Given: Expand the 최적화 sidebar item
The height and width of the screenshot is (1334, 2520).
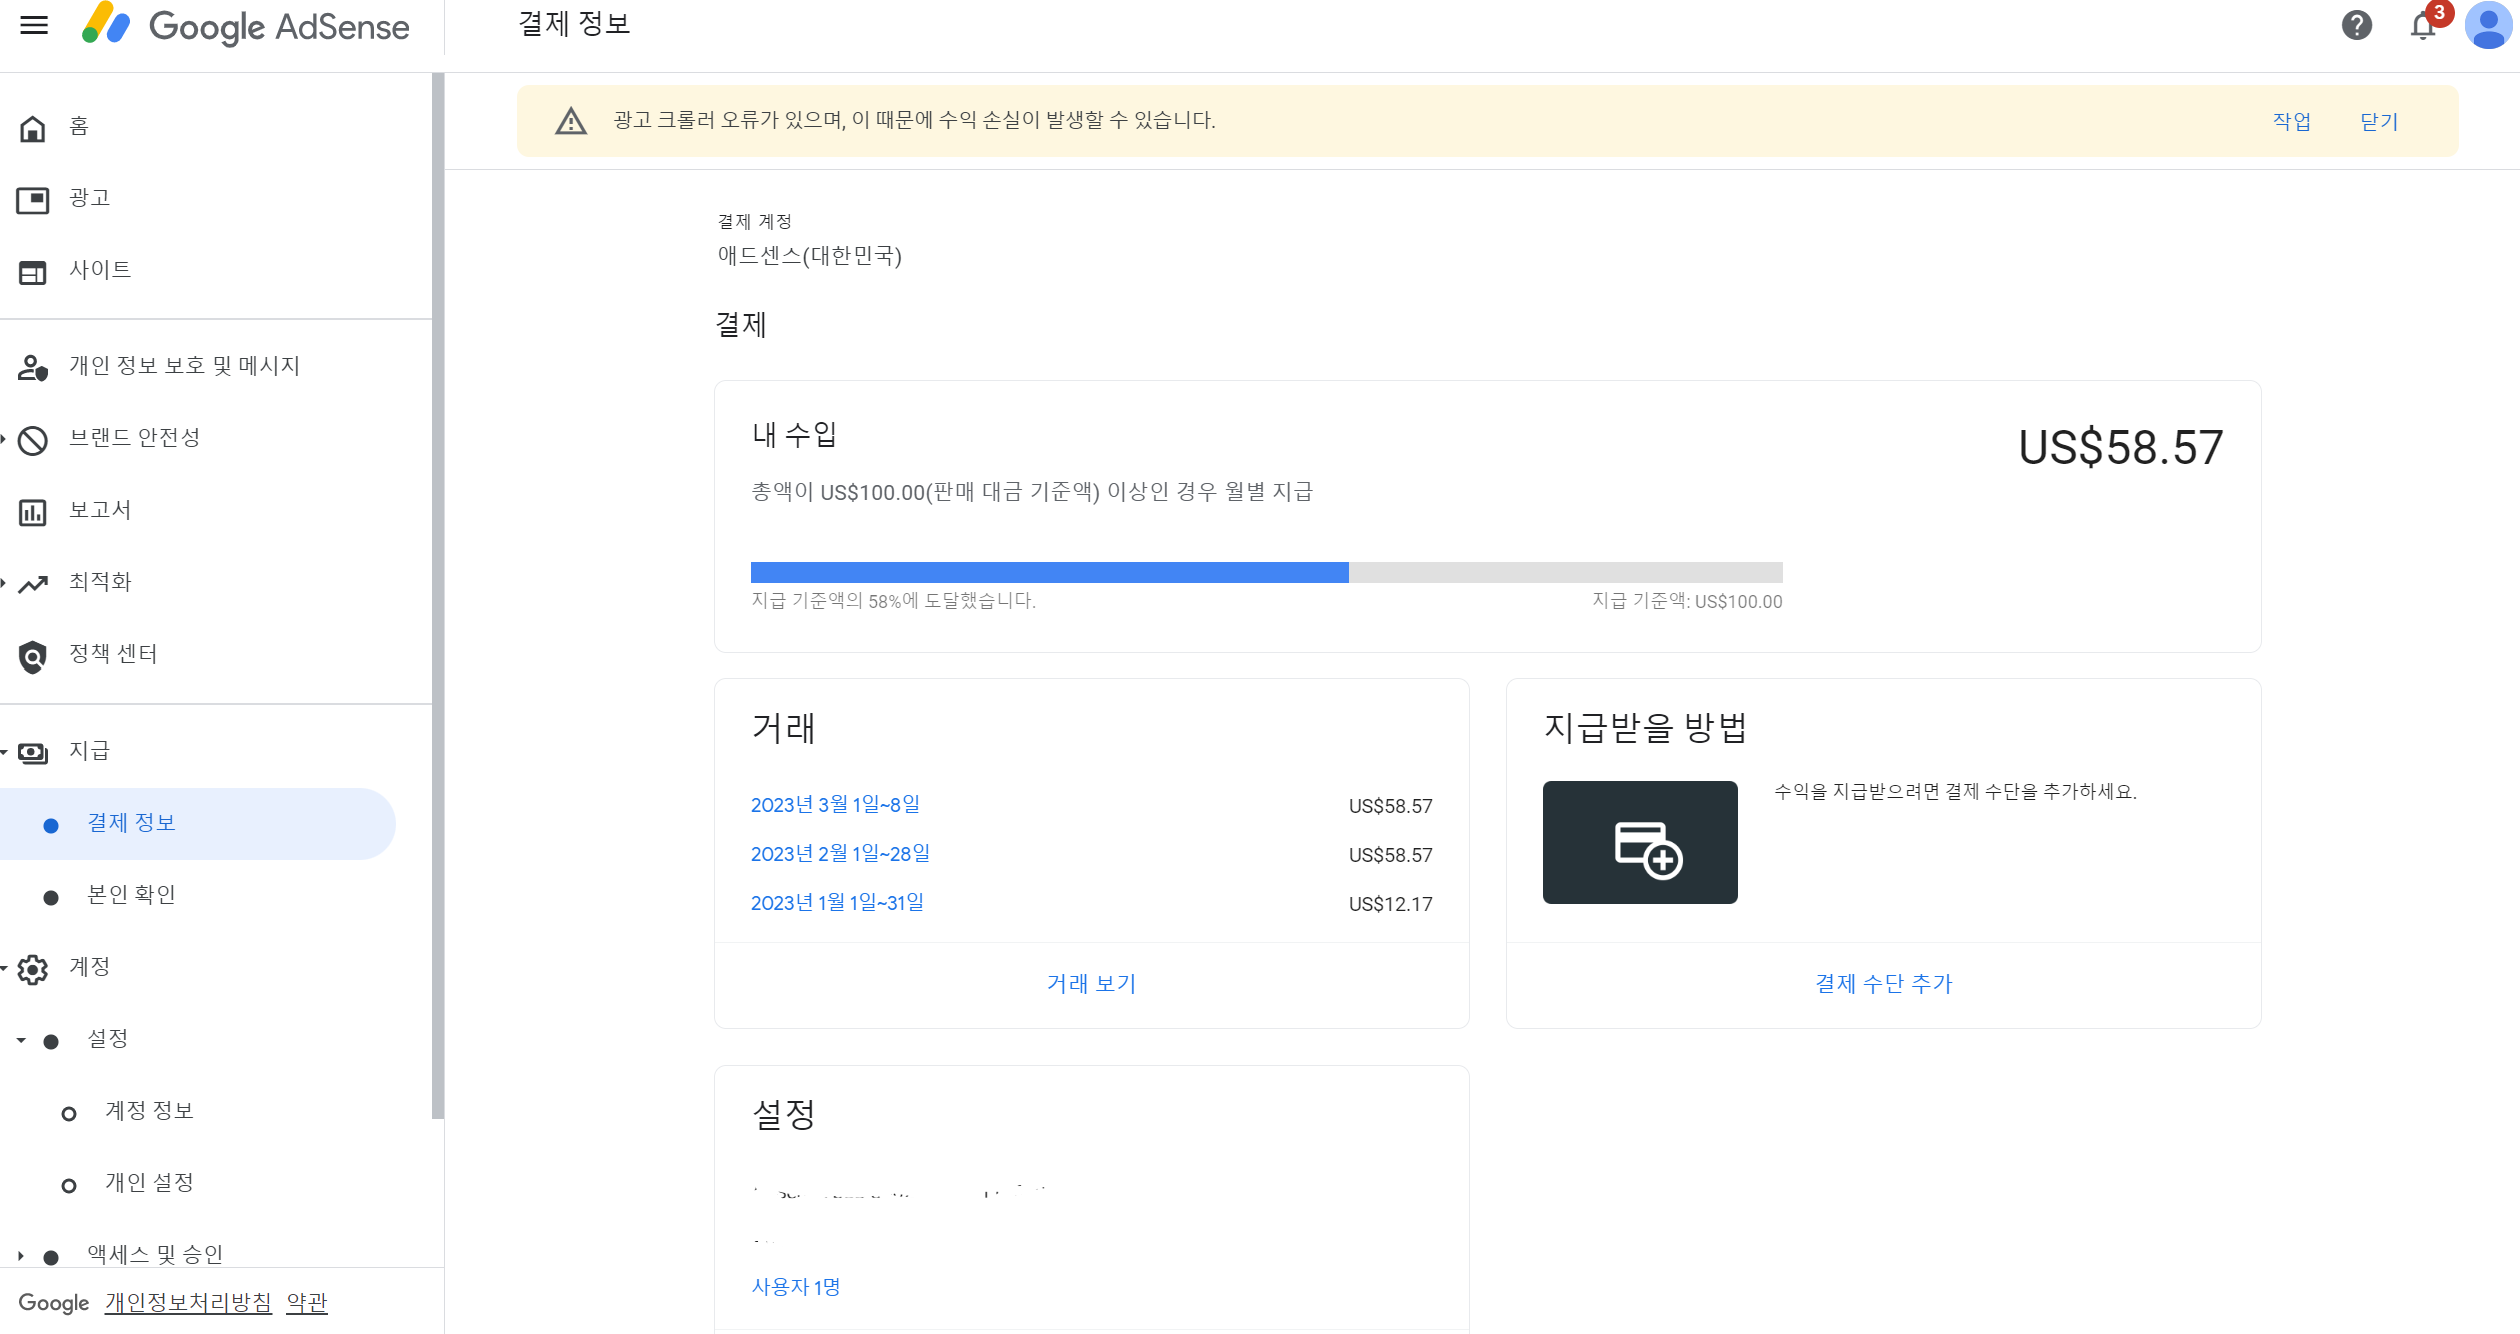Looking at the screenshot, I should tap(5, 583).
